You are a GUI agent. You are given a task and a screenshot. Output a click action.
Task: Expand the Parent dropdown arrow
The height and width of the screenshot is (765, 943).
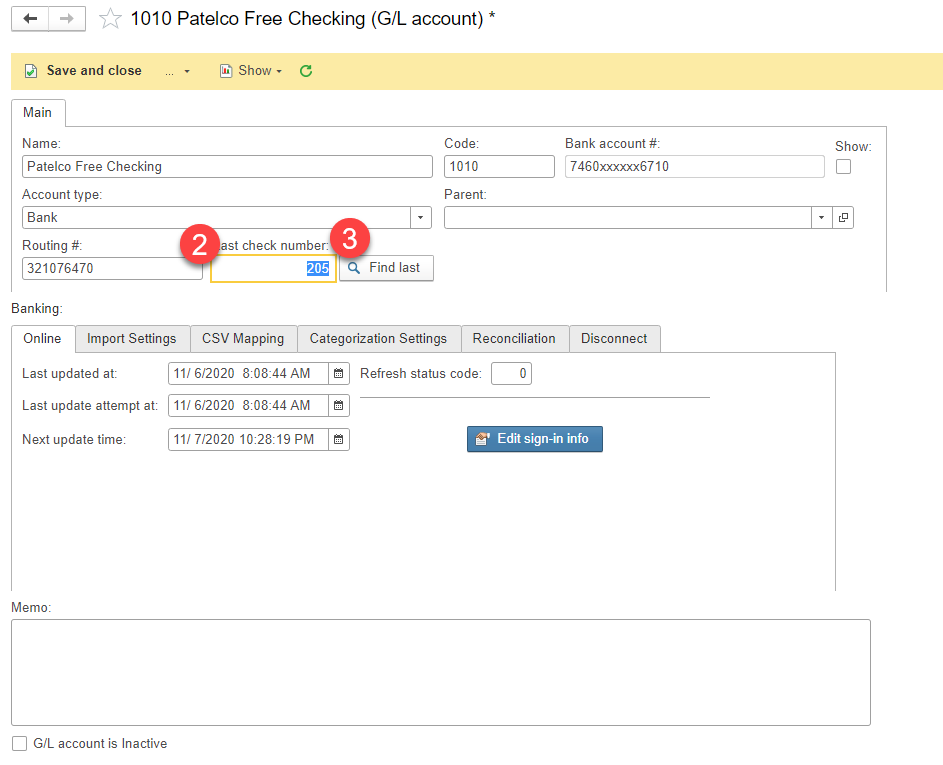pos(822,218)
